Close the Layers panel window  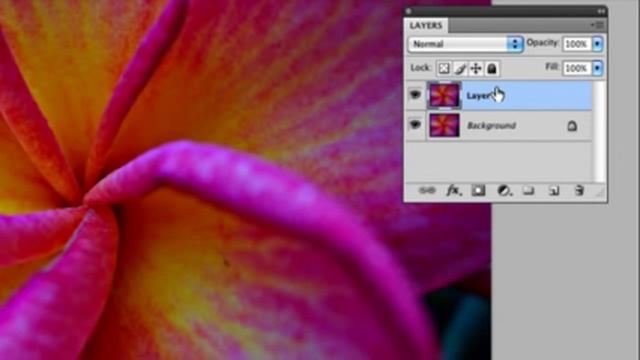coord(409,11)
